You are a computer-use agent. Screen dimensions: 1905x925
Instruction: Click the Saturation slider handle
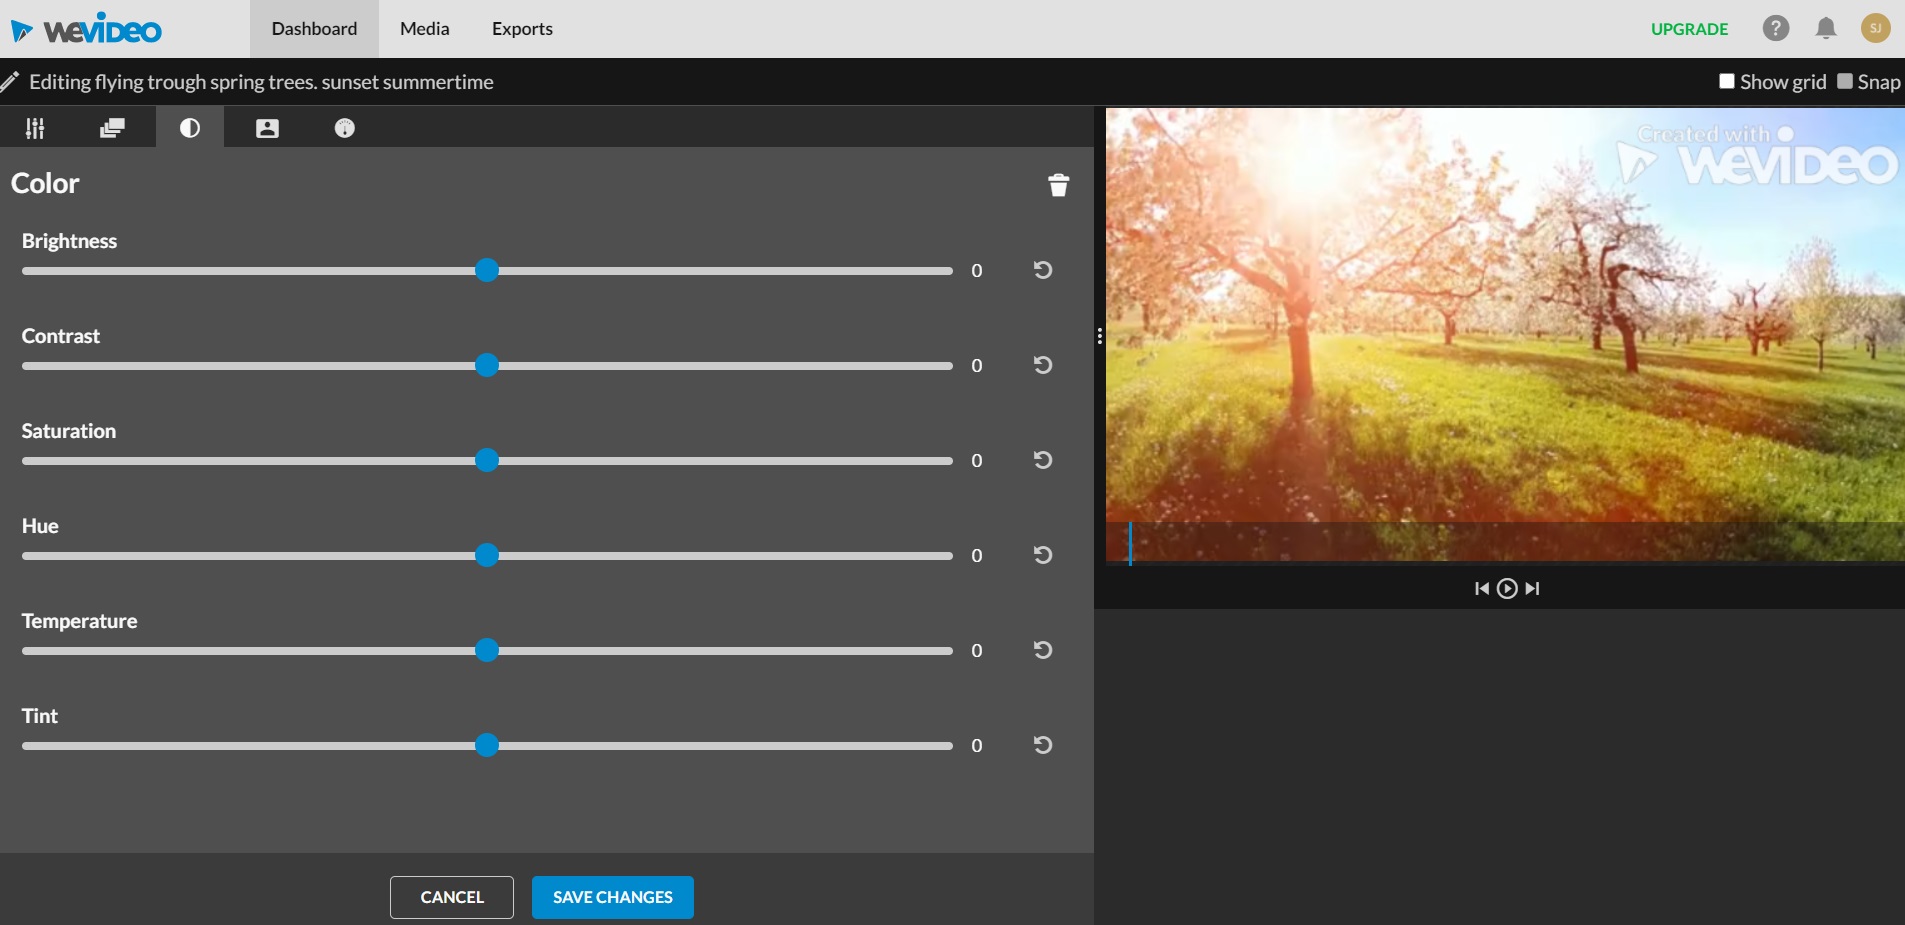487,460
